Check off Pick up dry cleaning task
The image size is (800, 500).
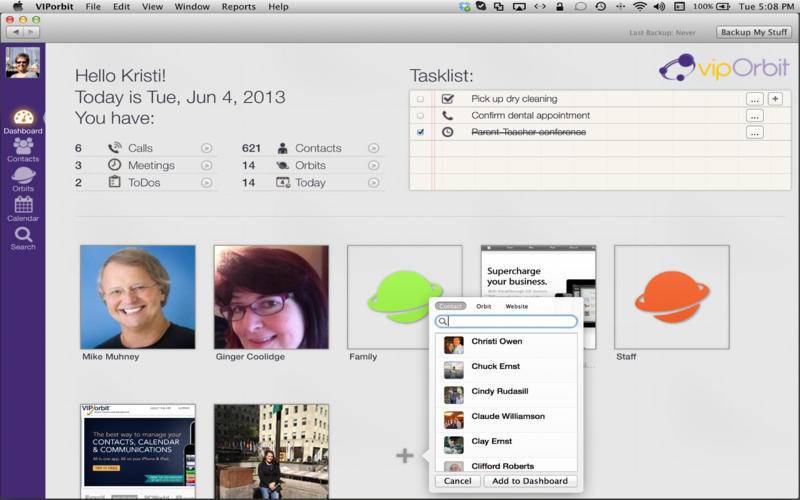pos(420,99)
